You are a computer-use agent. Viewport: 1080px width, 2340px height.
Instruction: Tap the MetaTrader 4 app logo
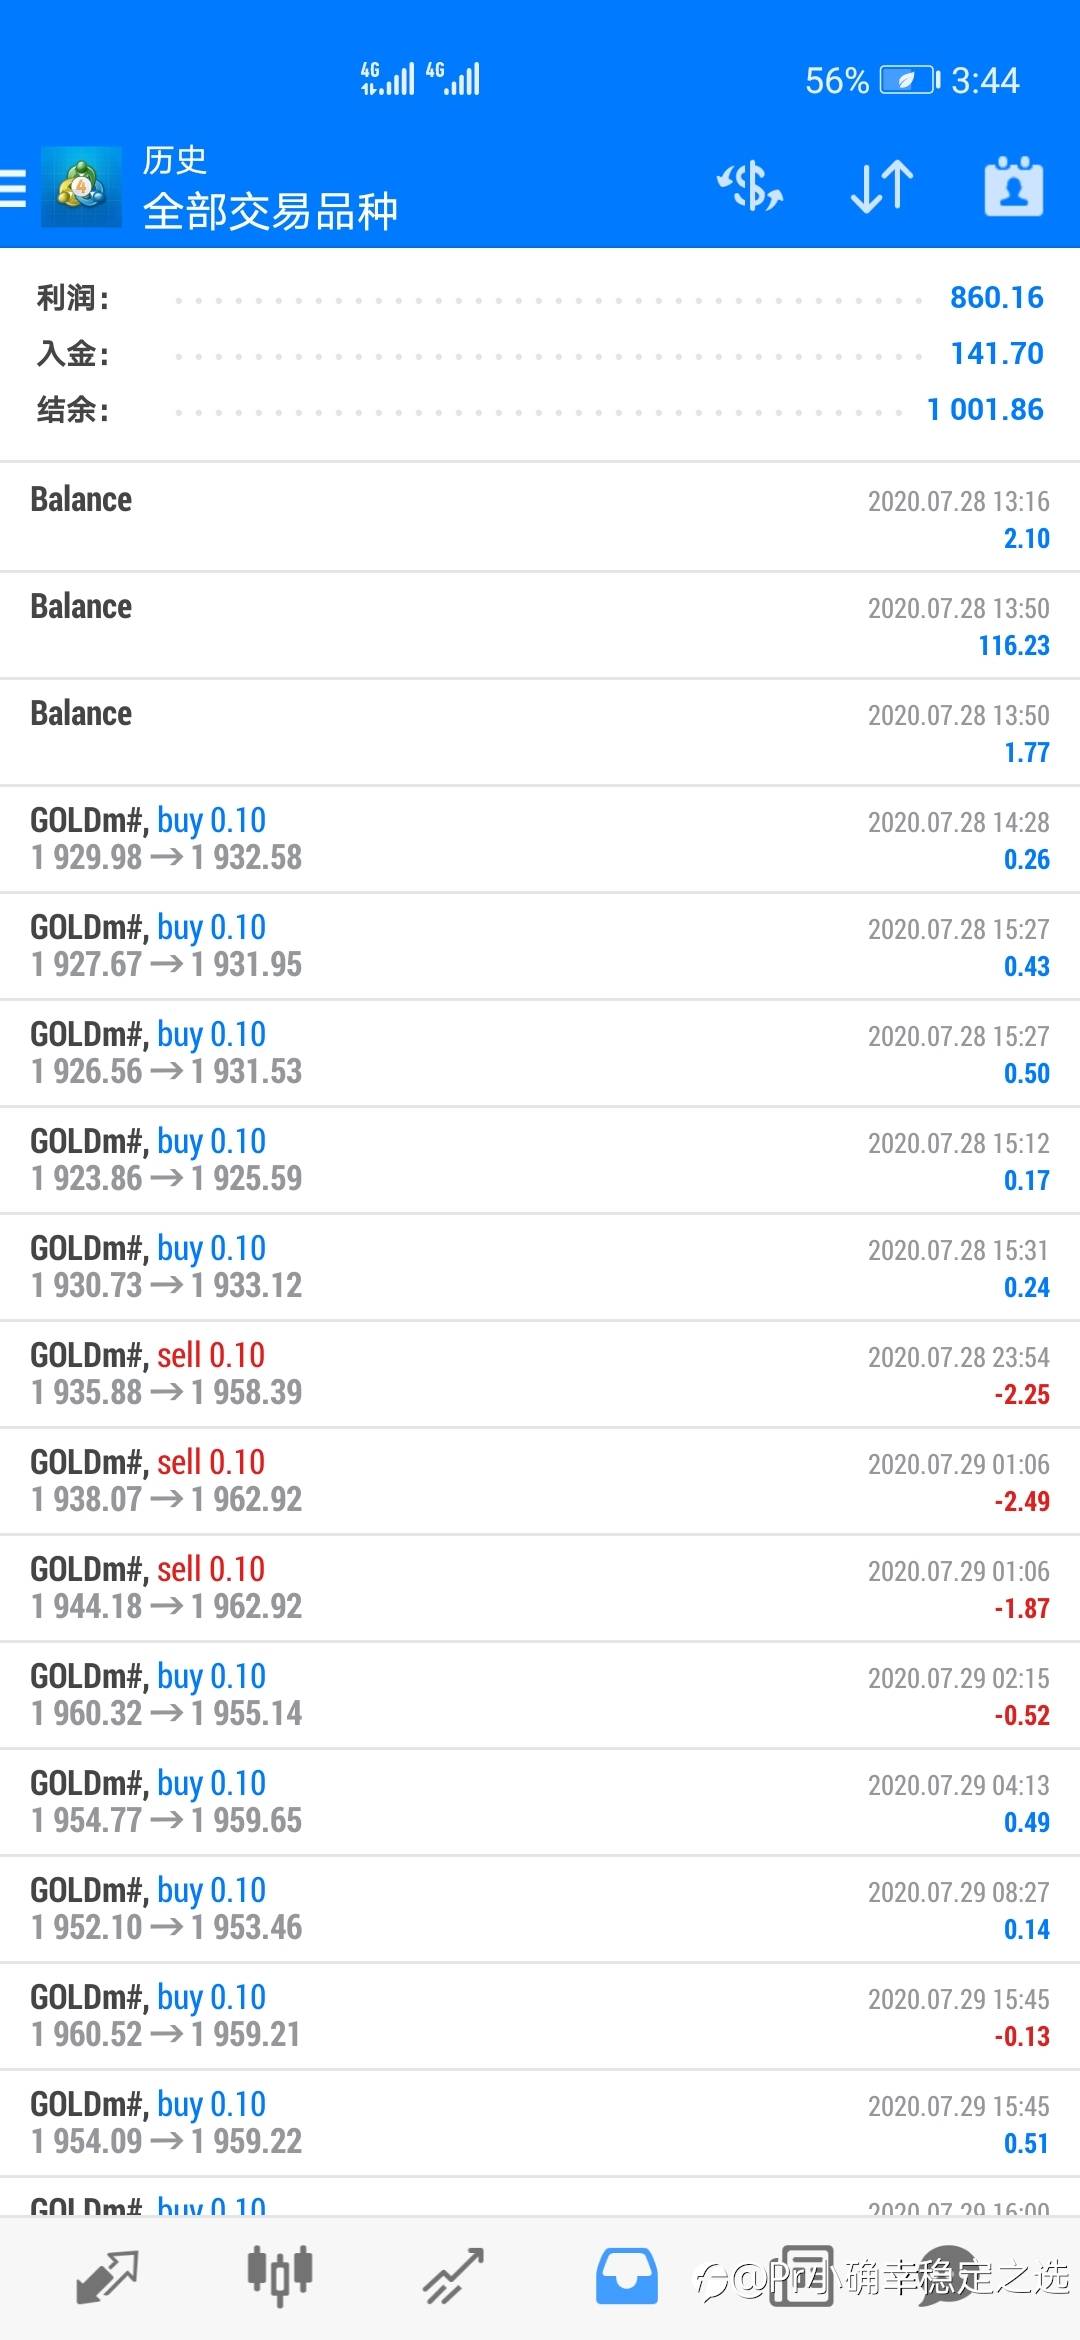click(x=81, y=187)
